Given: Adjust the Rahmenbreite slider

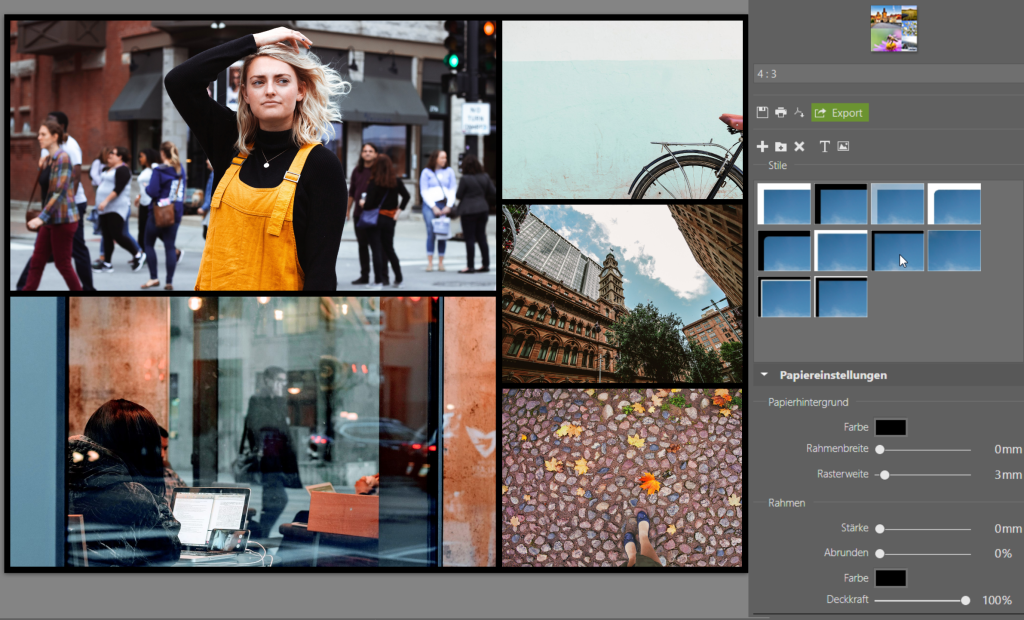Looking at the screenshot, I should coord(922,449).
